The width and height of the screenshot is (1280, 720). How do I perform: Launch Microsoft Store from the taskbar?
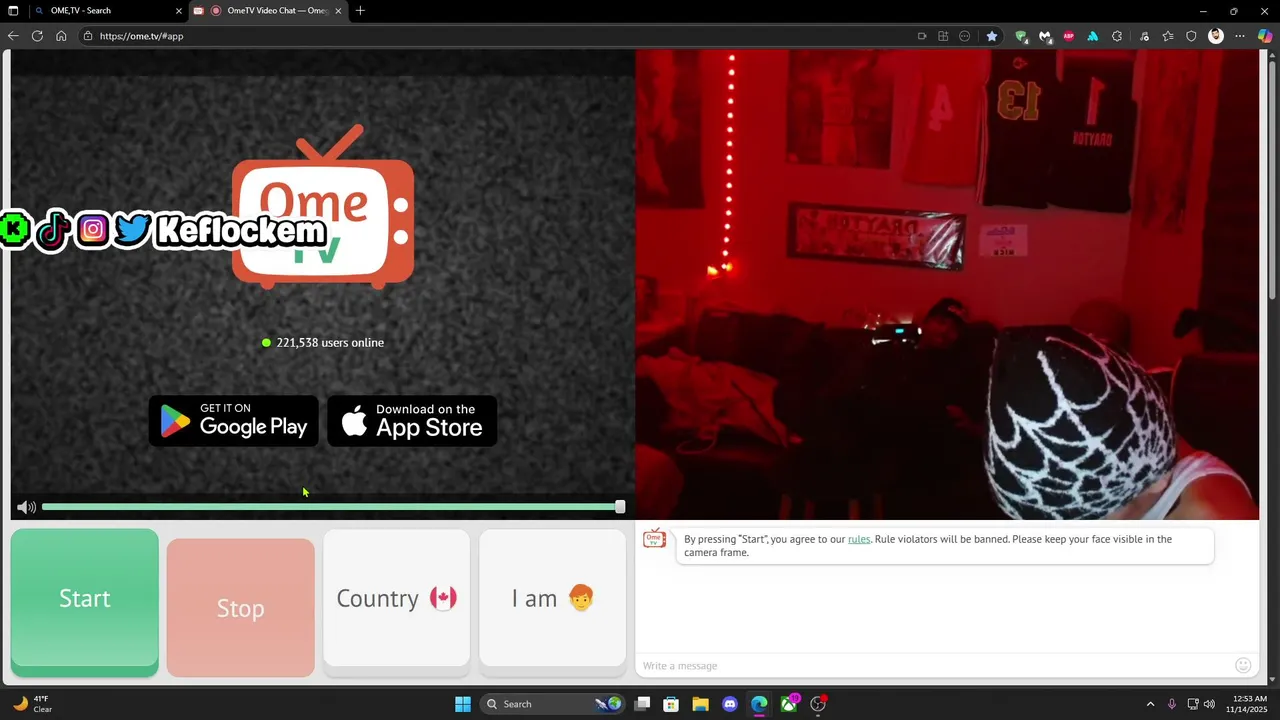(671, 704)
